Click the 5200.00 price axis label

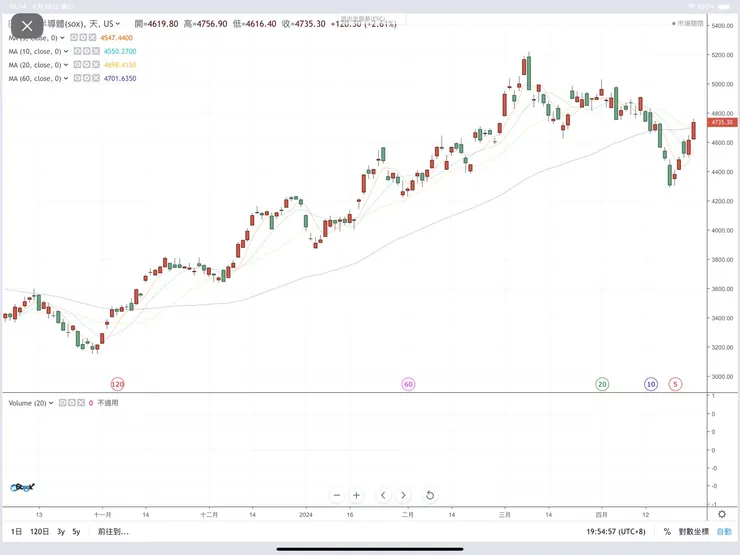[x=723, y=55]
